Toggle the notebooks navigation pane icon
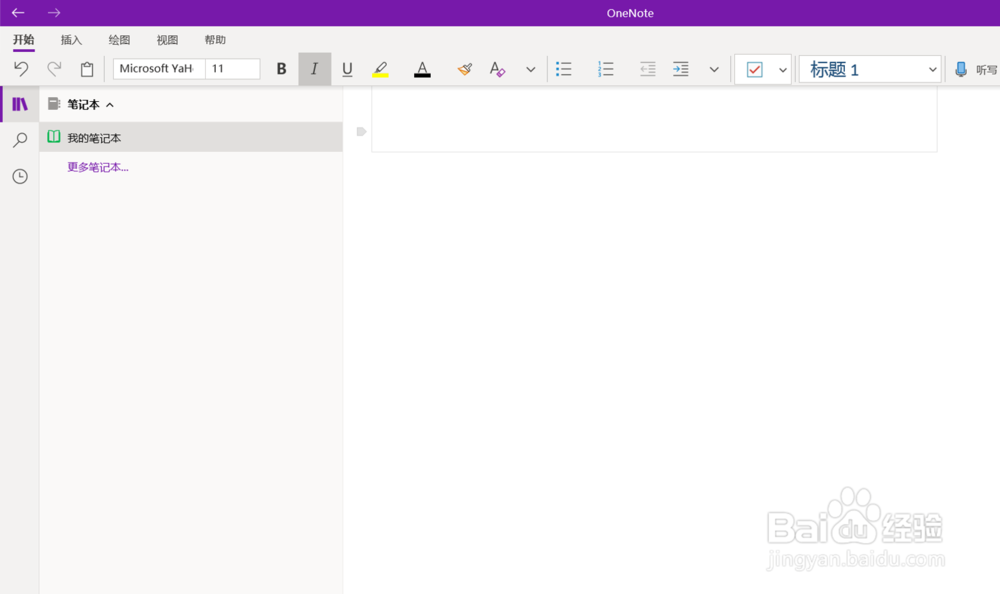Image resolution: width=1000 pixels, height=594 pixels. pyautogui.click(x=20, y=104)
